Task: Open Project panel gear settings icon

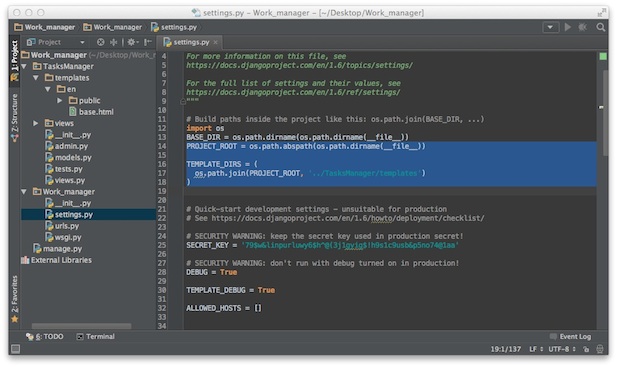Action: [133, 42]
